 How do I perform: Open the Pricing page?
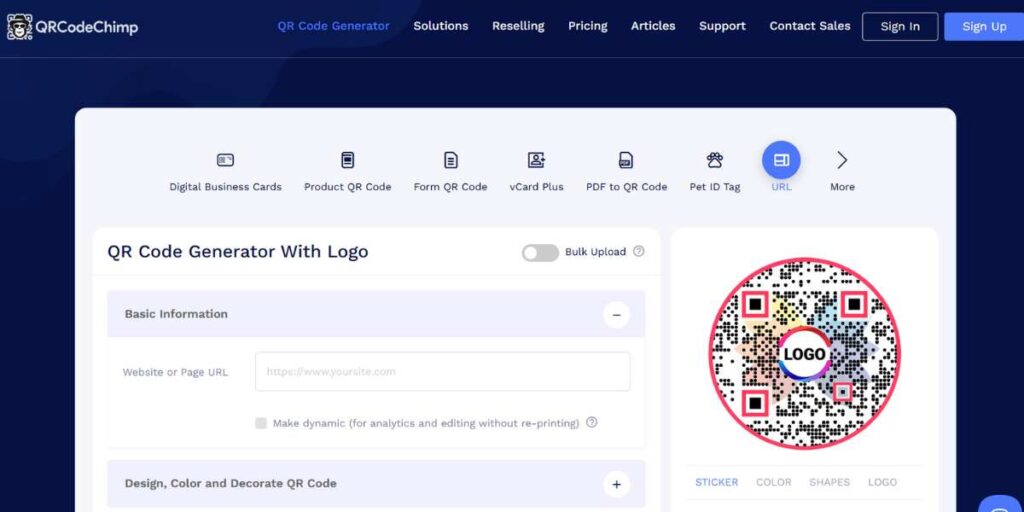pos(588,26)
